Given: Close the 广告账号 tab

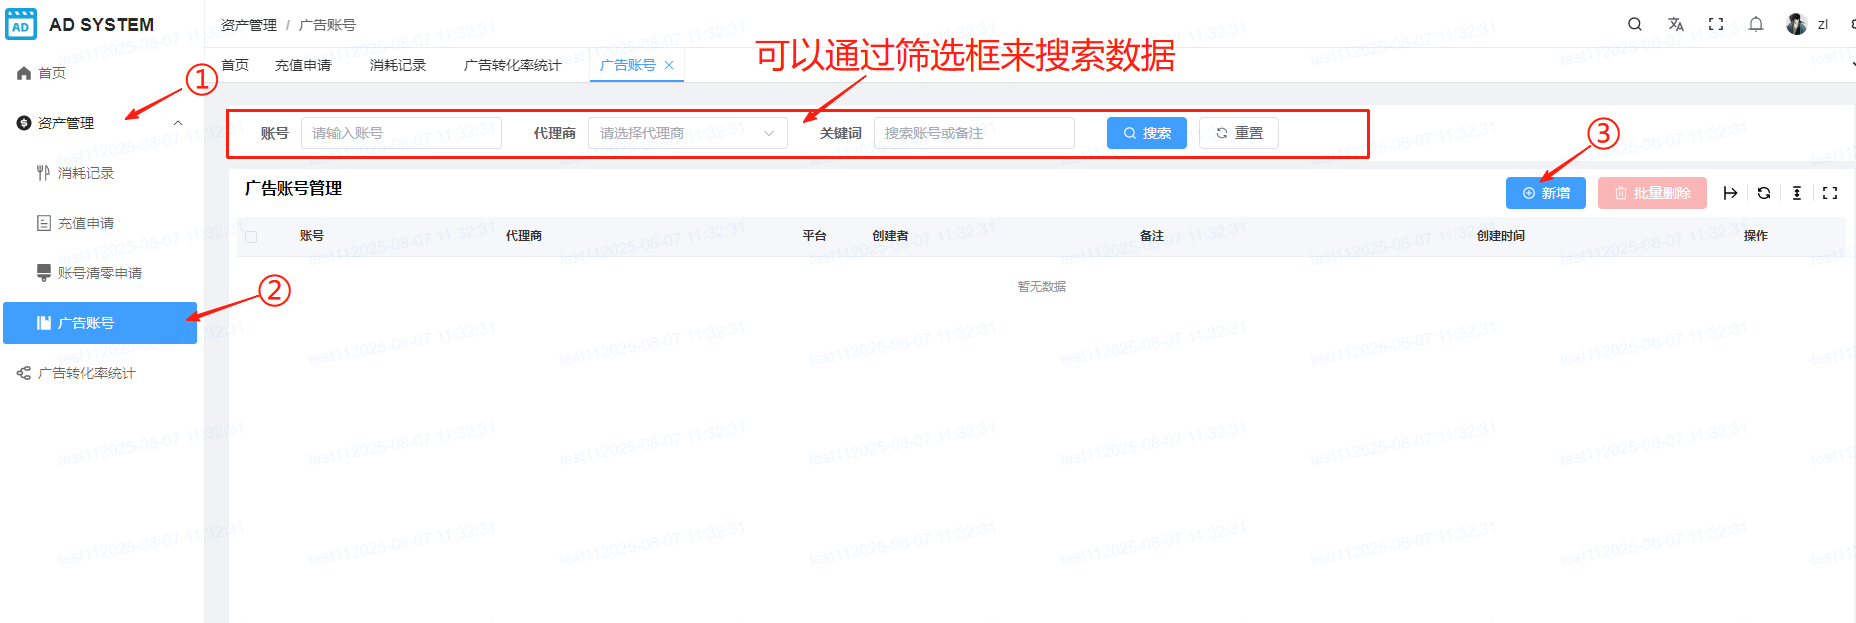Looking at the screenshot, I should click(669, 65).
